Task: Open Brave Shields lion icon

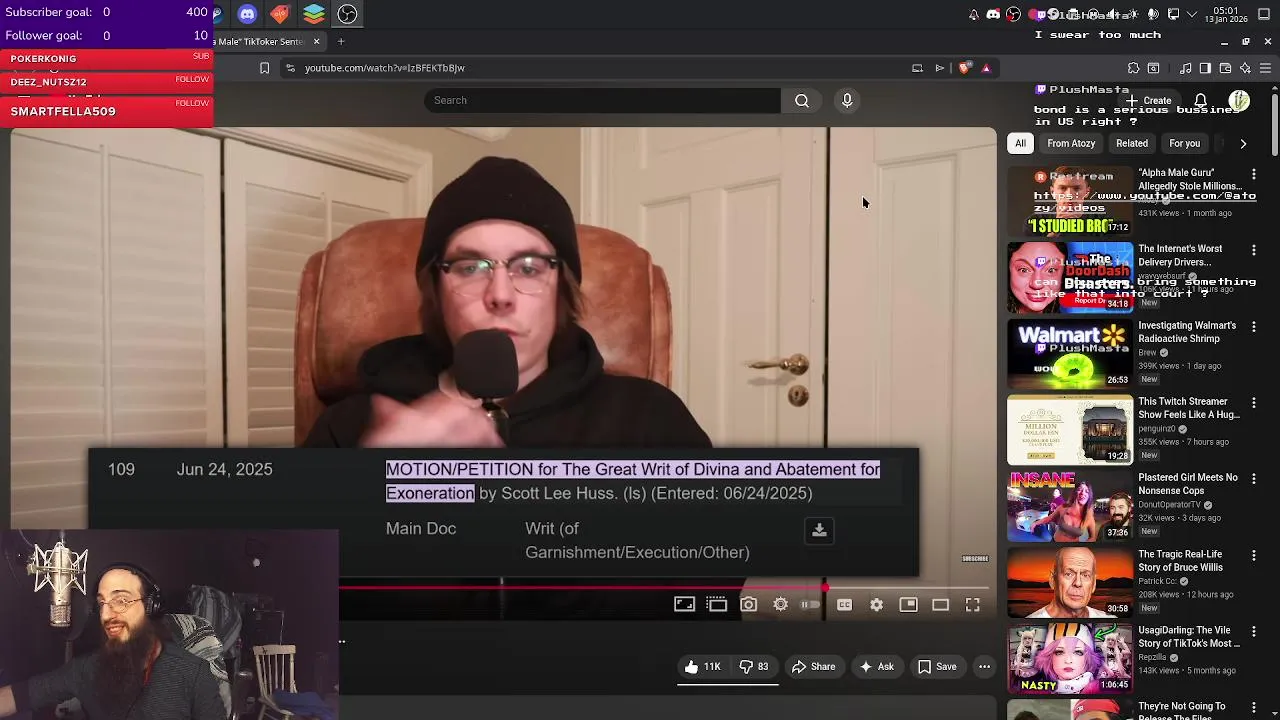Action: point(964,68)
